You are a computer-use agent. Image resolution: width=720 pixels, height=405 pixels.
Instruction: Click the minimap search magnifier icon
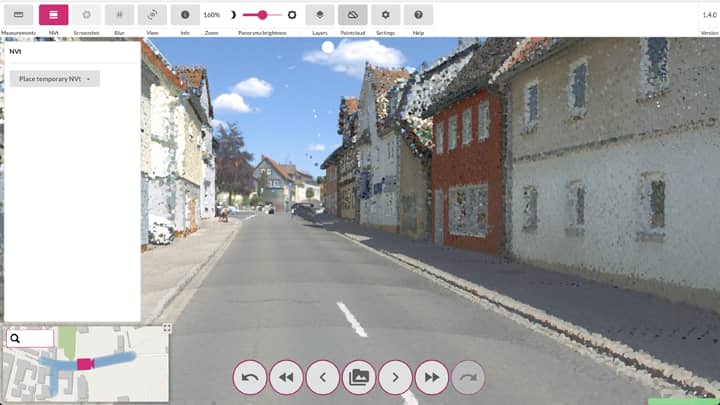[15, 338]
